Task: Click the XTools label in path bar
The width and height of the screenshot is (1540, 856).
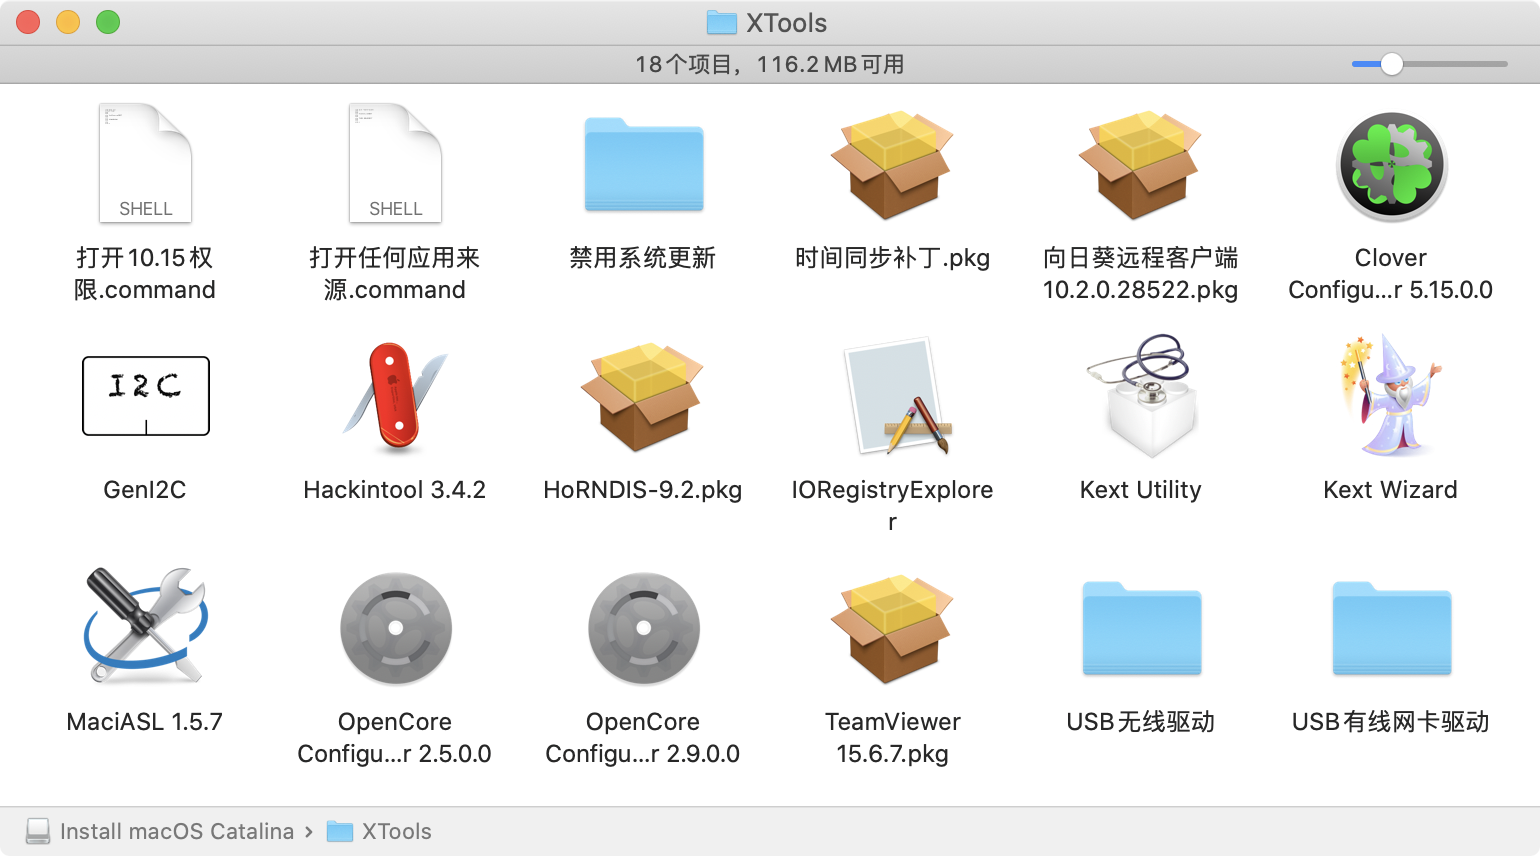Action: (397, 831)
